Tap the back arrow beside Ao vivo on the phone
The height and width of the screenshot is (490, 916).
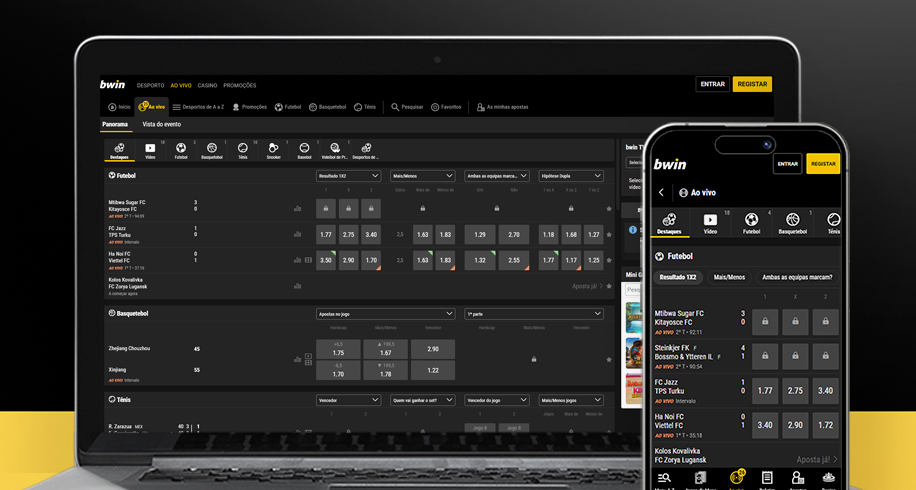[x=661, y=192]
